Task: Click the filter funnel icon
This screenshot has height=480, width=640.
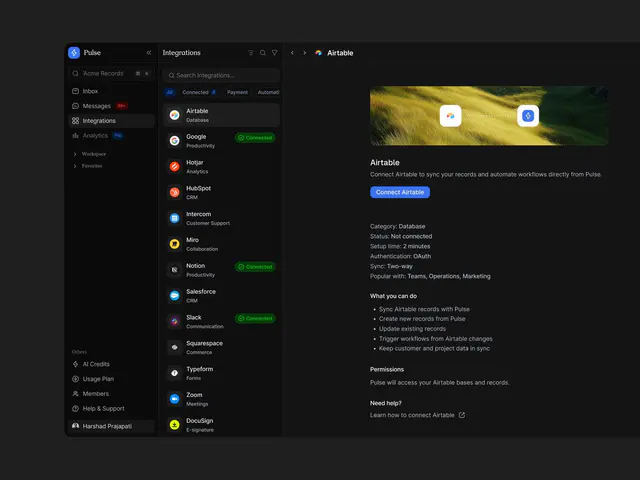Action: pos(275,53)
